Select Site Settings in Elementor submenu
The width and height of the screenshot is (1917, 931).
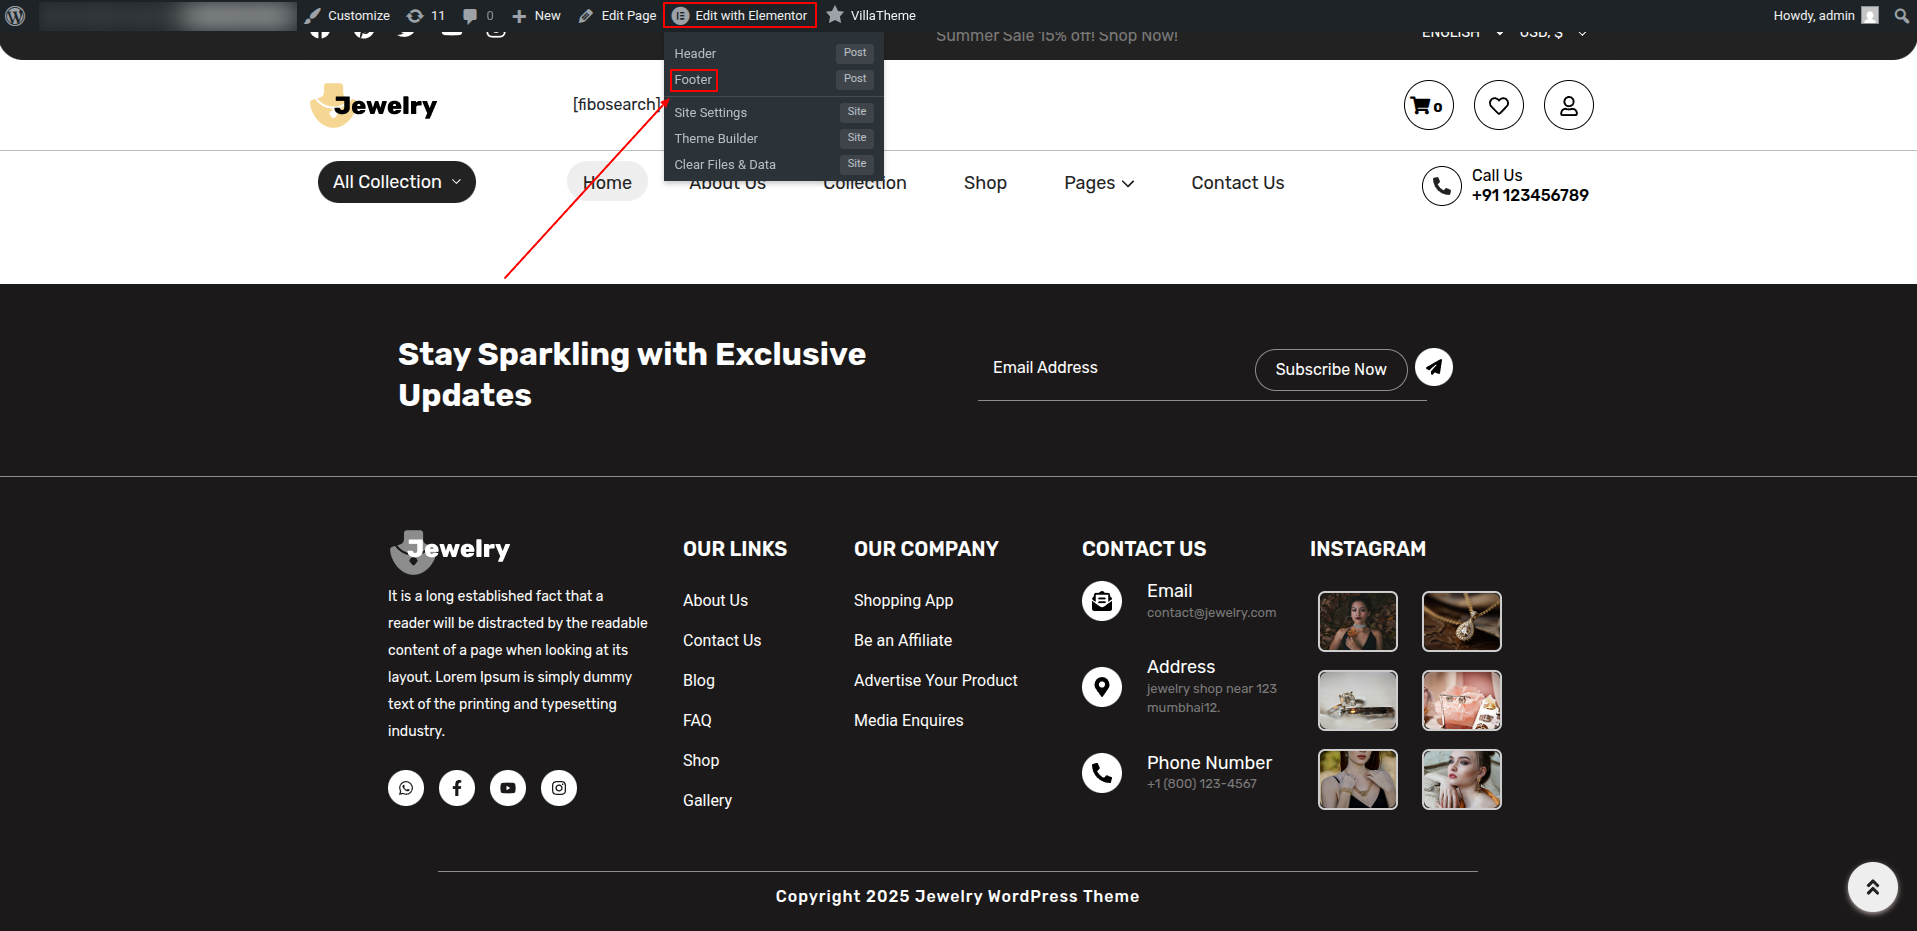(x=710, y=113)
